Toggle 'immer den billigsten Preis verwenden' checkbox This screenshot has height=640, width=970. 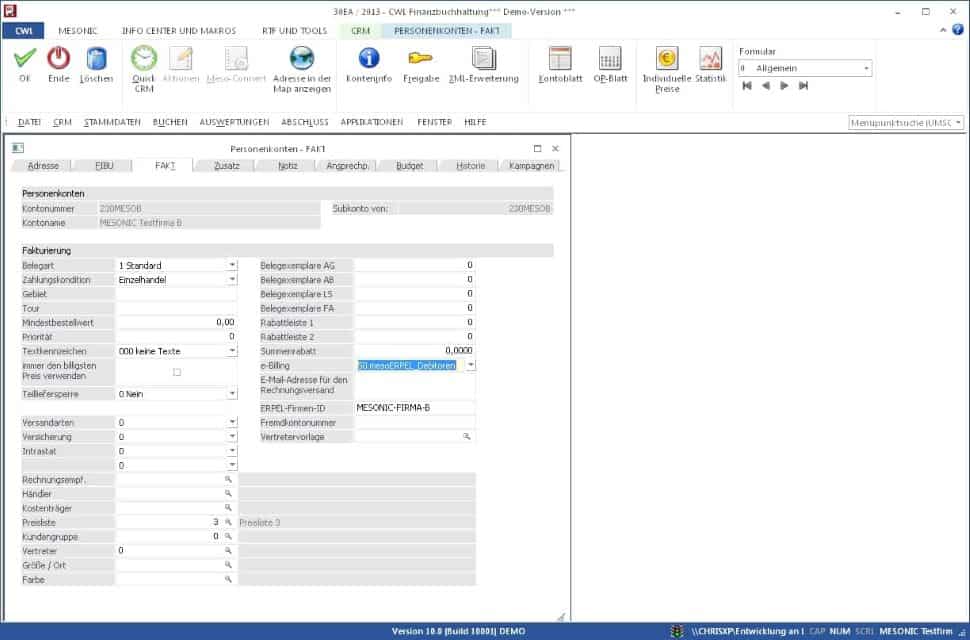(x=177, y=372)
